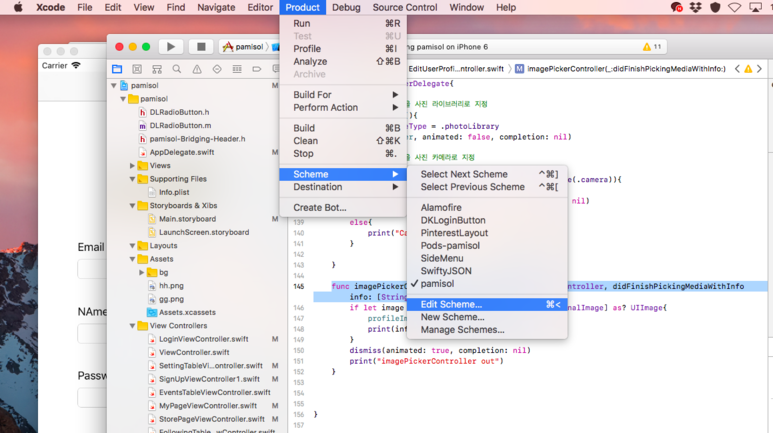The height and width of the screenshot is (433, 773).
Task: Select Assets.xcassets in navigator
Action: tap(187, 312)
